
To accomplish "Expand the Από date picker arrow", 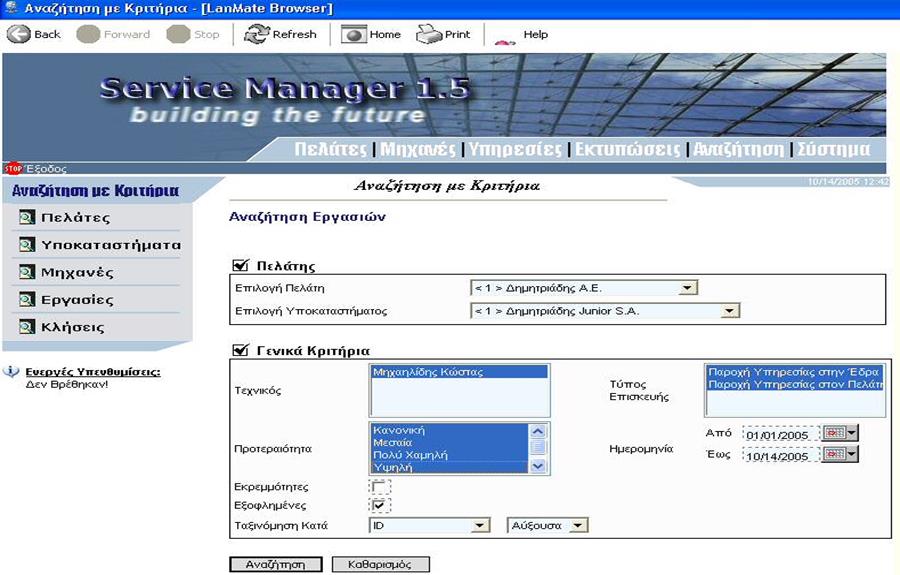I will [852, 433].
